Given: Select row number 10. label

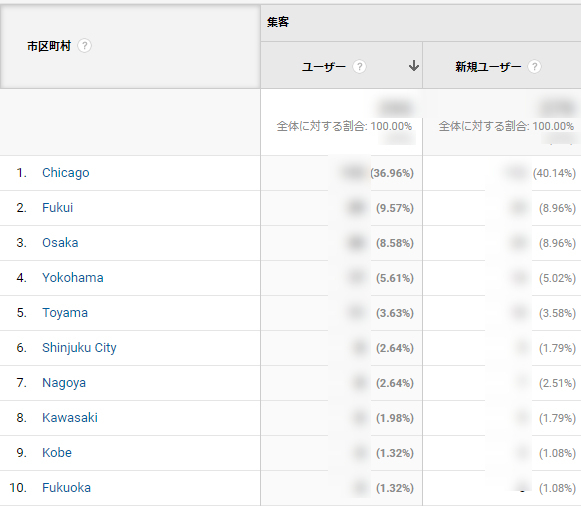Looking at the screenshot, I should click(18, 488).
